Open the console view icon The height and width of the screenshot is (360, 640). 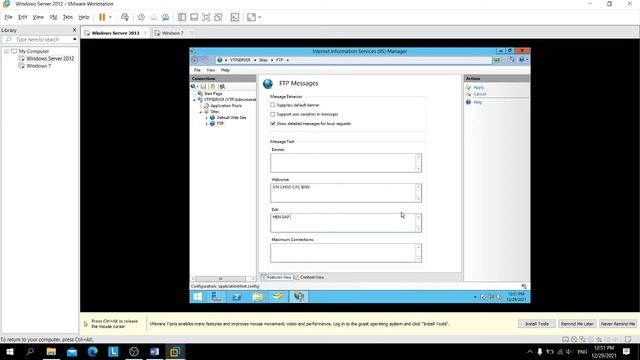(x=235, y=17)
